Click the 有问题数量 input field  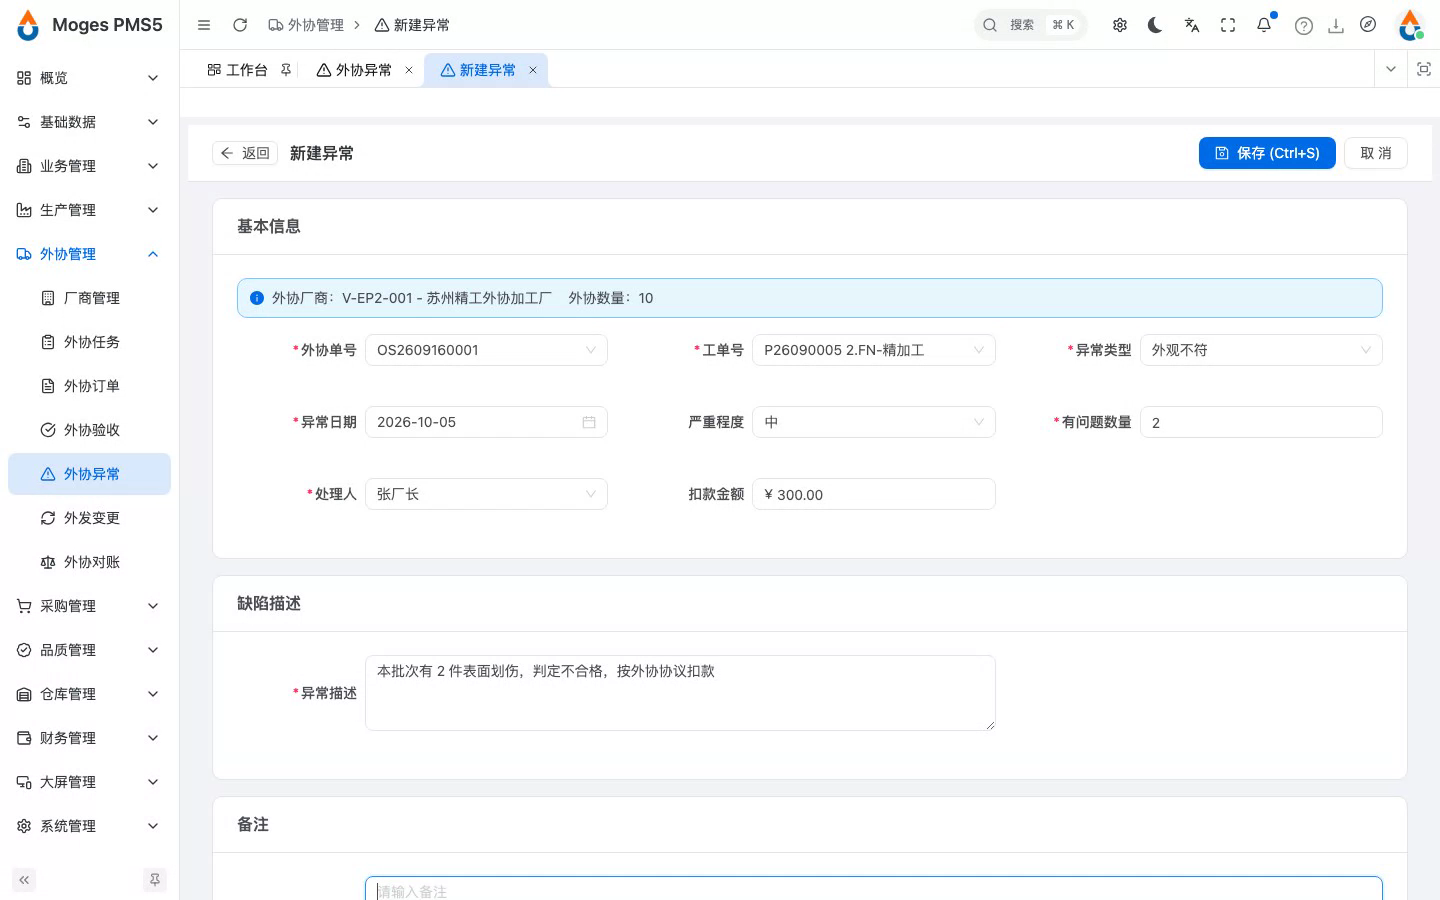coord(1261,422)
